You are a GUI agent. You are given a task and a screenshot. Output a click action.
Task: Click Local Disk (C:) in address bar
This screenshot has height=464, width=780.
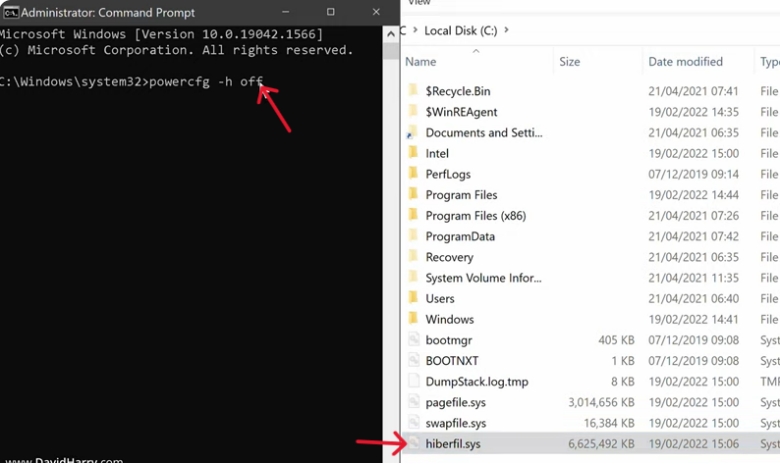point(461,30)
